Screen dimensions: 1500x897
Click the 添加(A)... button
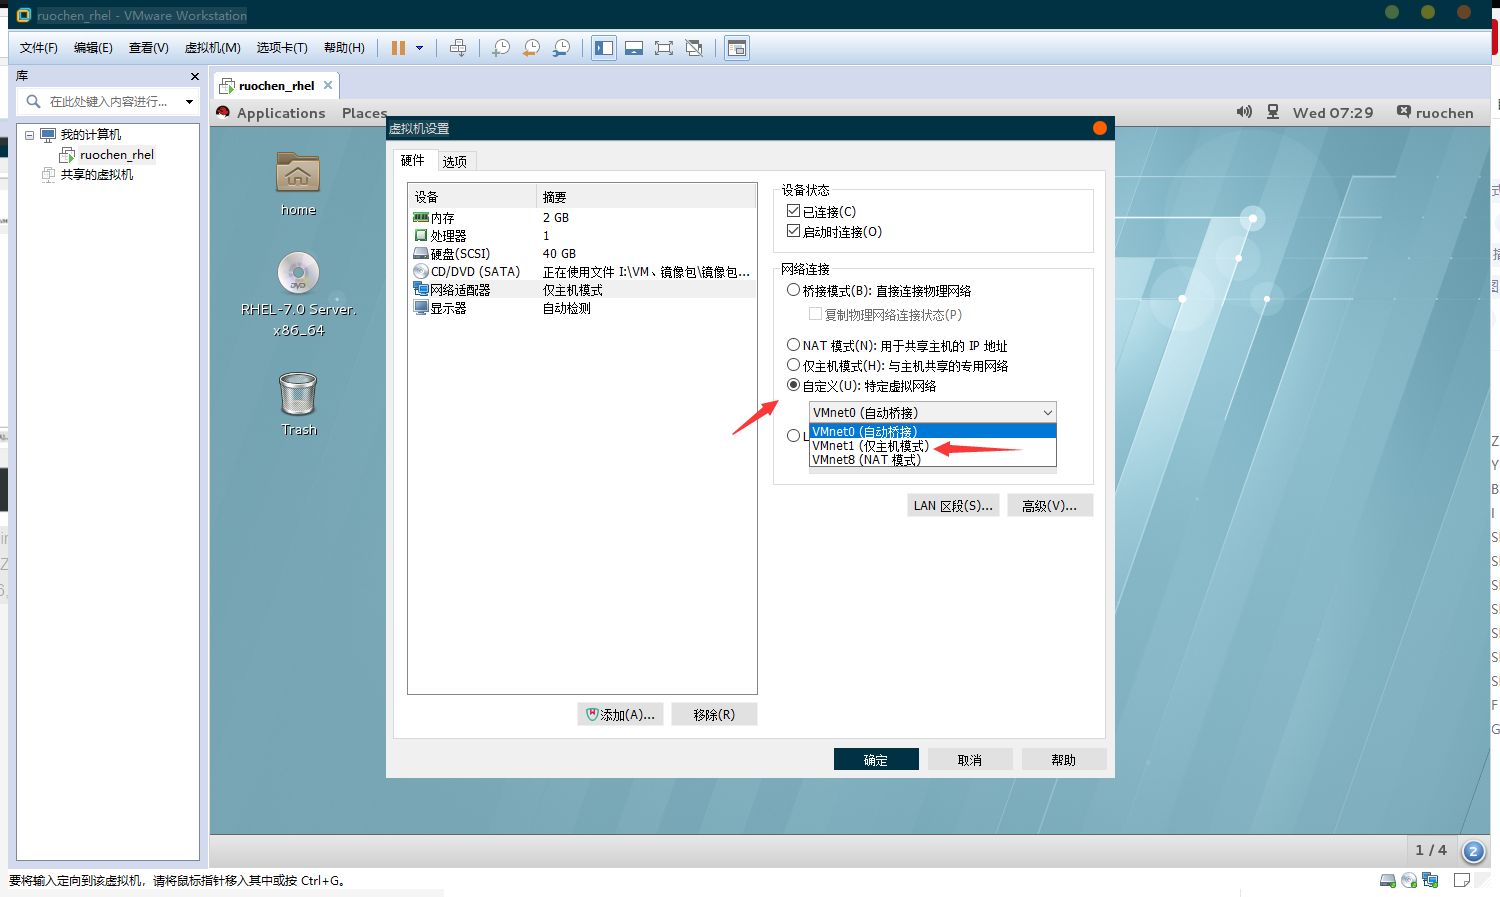coord(620,714)
